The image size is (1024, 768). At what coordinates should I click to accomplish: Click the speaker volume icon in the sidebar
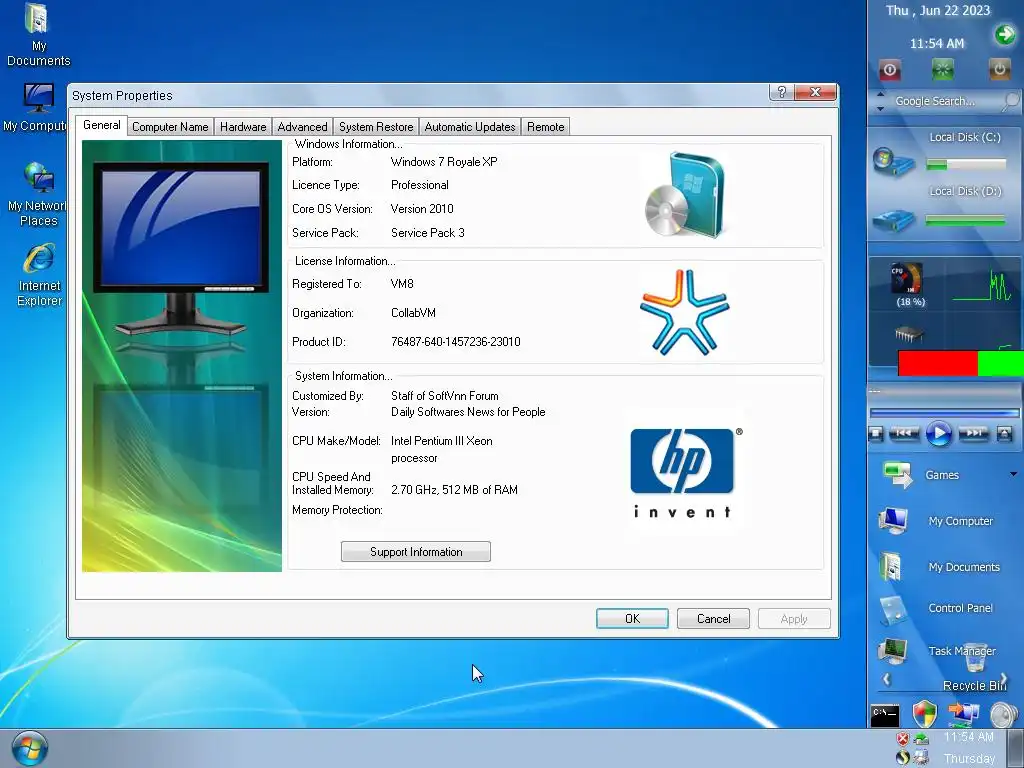[1003, 714]
